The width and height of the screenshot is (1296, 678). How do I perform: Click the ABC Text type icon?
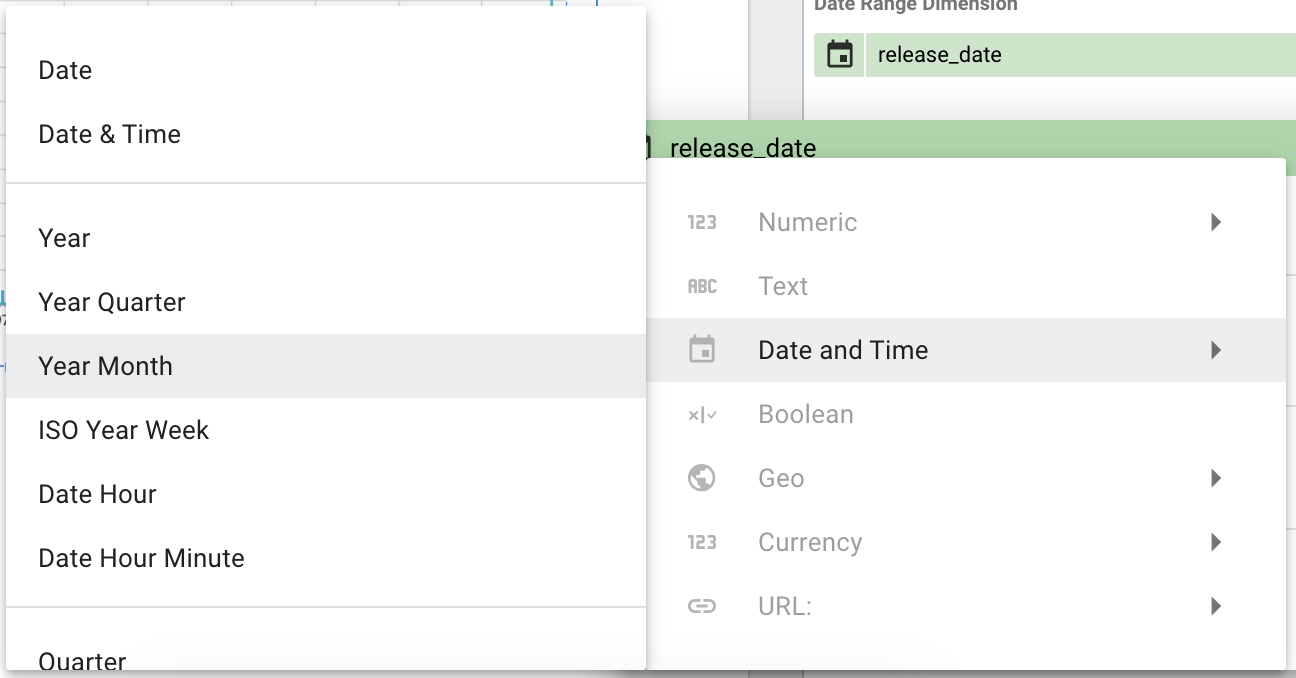click(702, 286)
